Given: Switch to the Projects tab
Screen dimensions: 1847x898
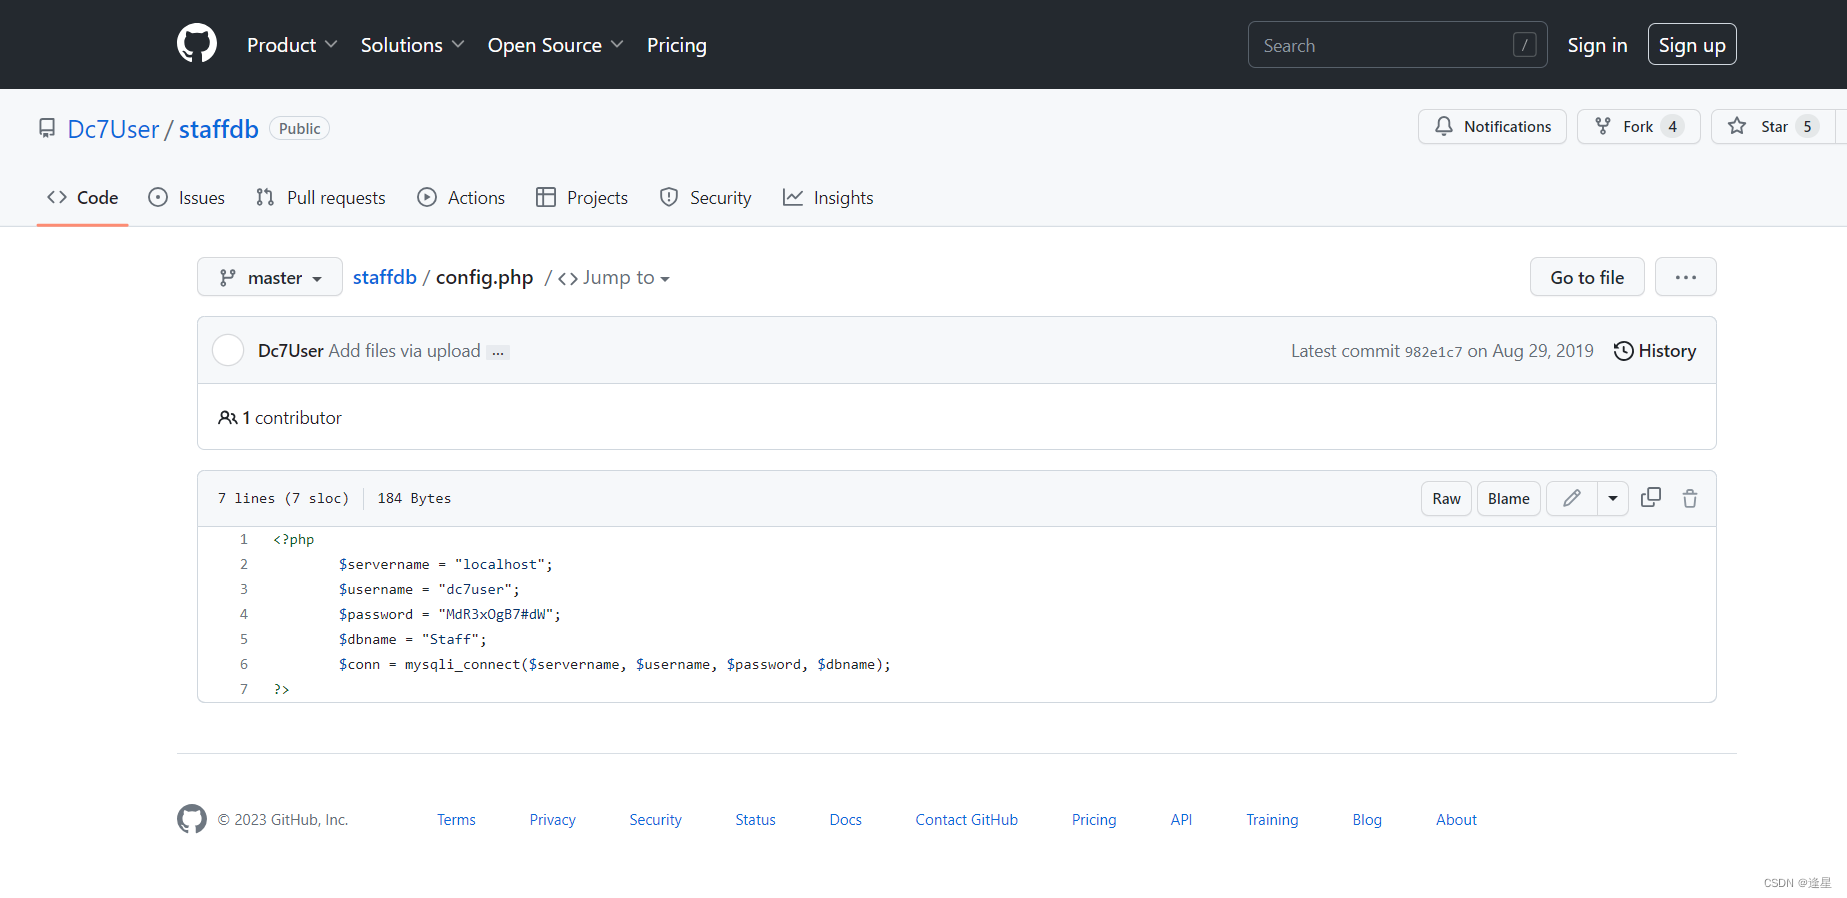Looking at the screenshot, I should pos(582,198).
